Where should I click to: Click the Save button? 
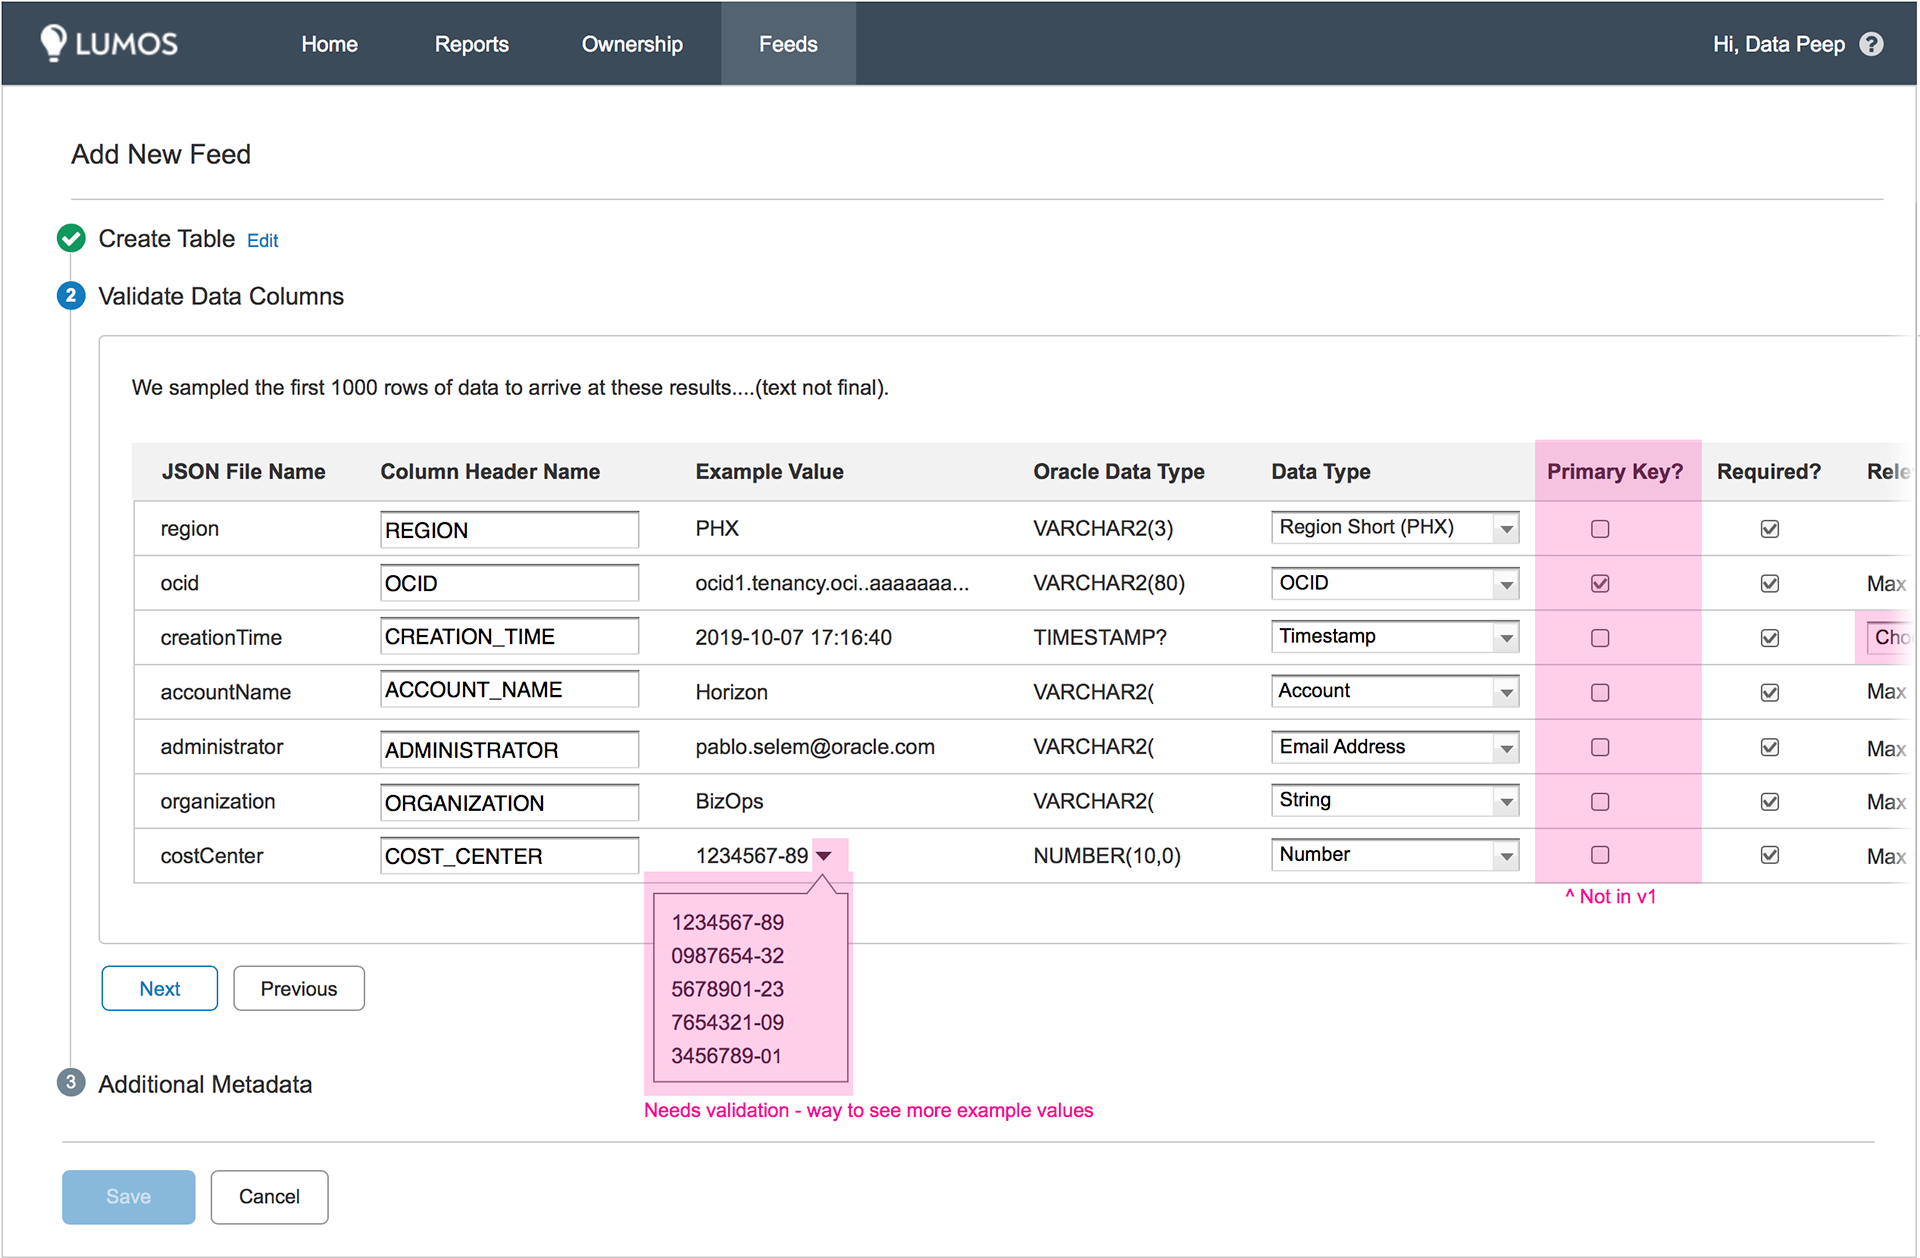[128, 1197]
